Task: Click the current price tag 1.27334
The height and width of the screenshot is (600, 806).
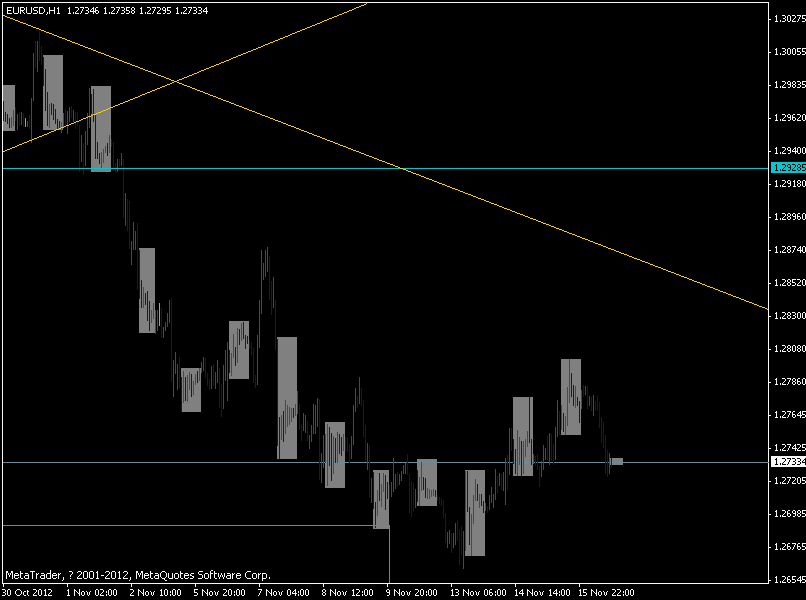Action: pyautogui.click(x=789, y=462)
